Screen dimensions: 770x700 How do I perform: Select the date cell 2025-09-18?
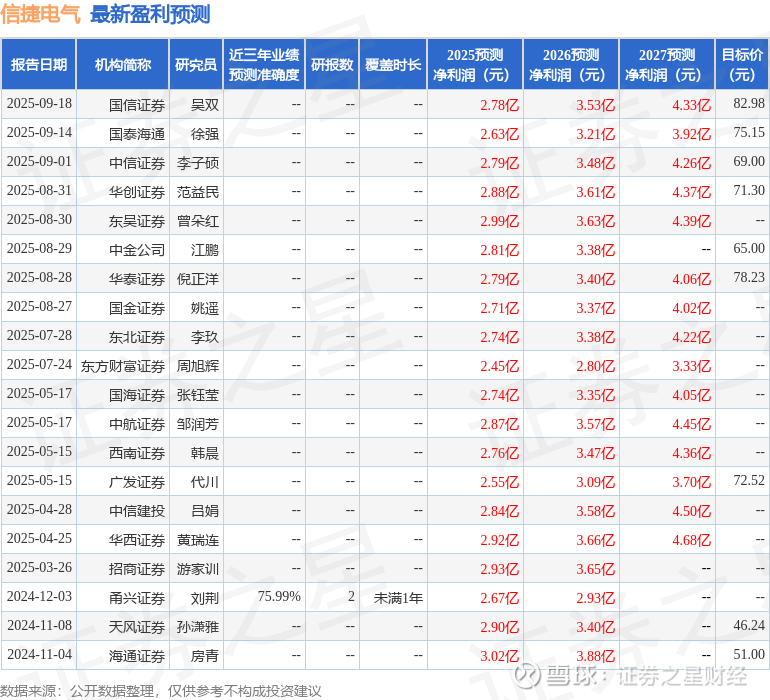click(39, 104)
